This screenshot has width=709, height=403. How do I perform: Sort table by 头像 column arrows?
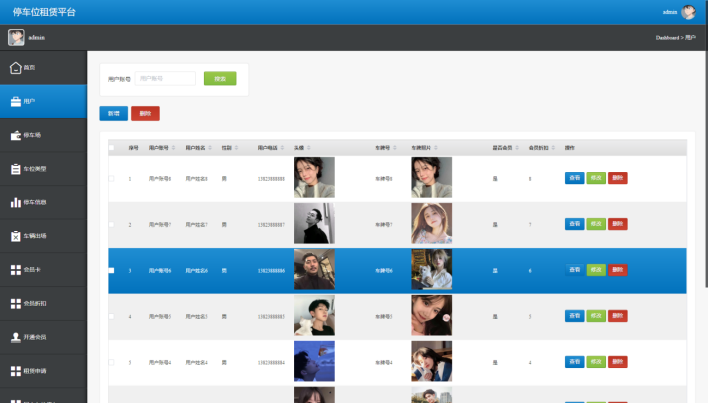[308, 148]
